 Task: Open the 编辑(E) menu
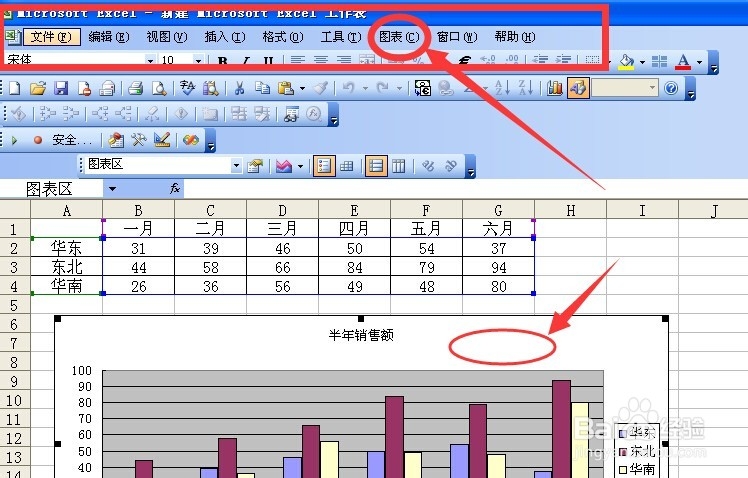point(109,37)
